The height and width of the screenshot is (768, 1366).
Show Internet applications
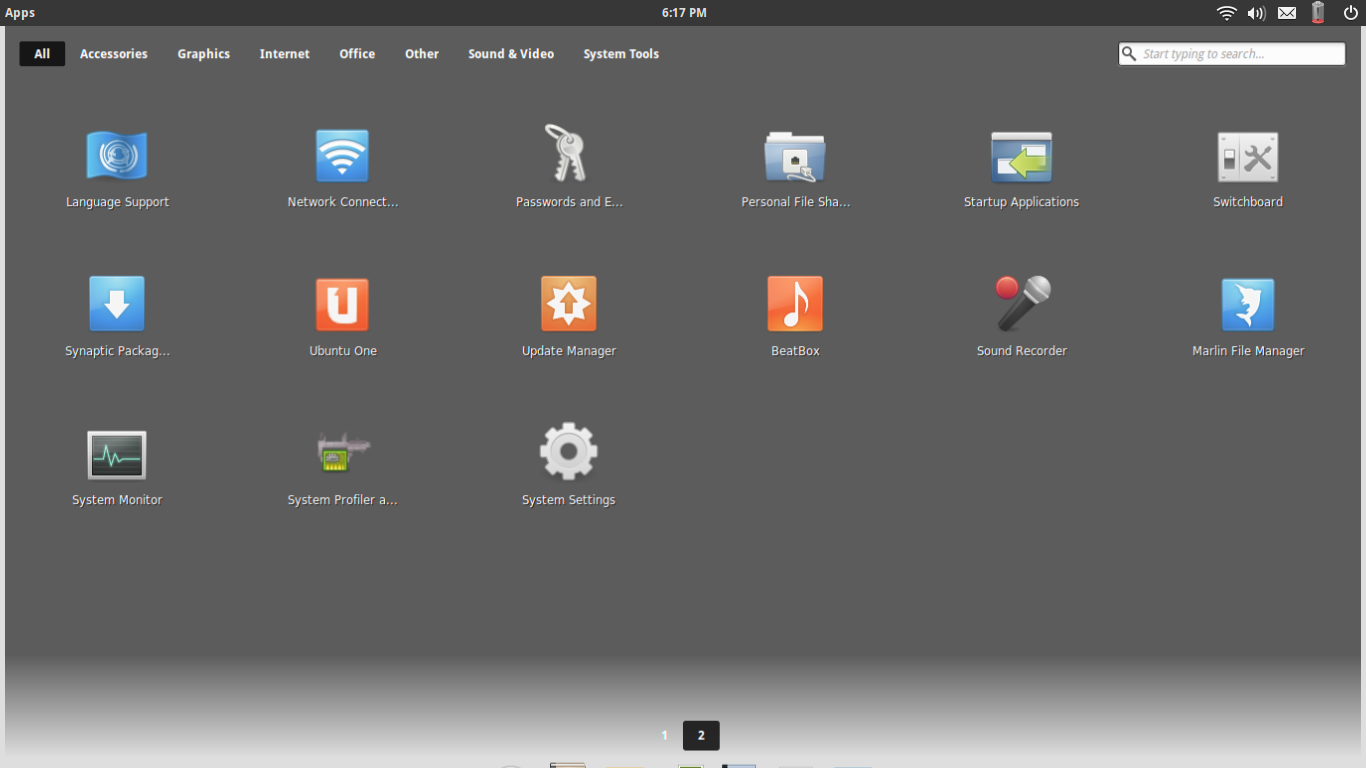[285, 54]
